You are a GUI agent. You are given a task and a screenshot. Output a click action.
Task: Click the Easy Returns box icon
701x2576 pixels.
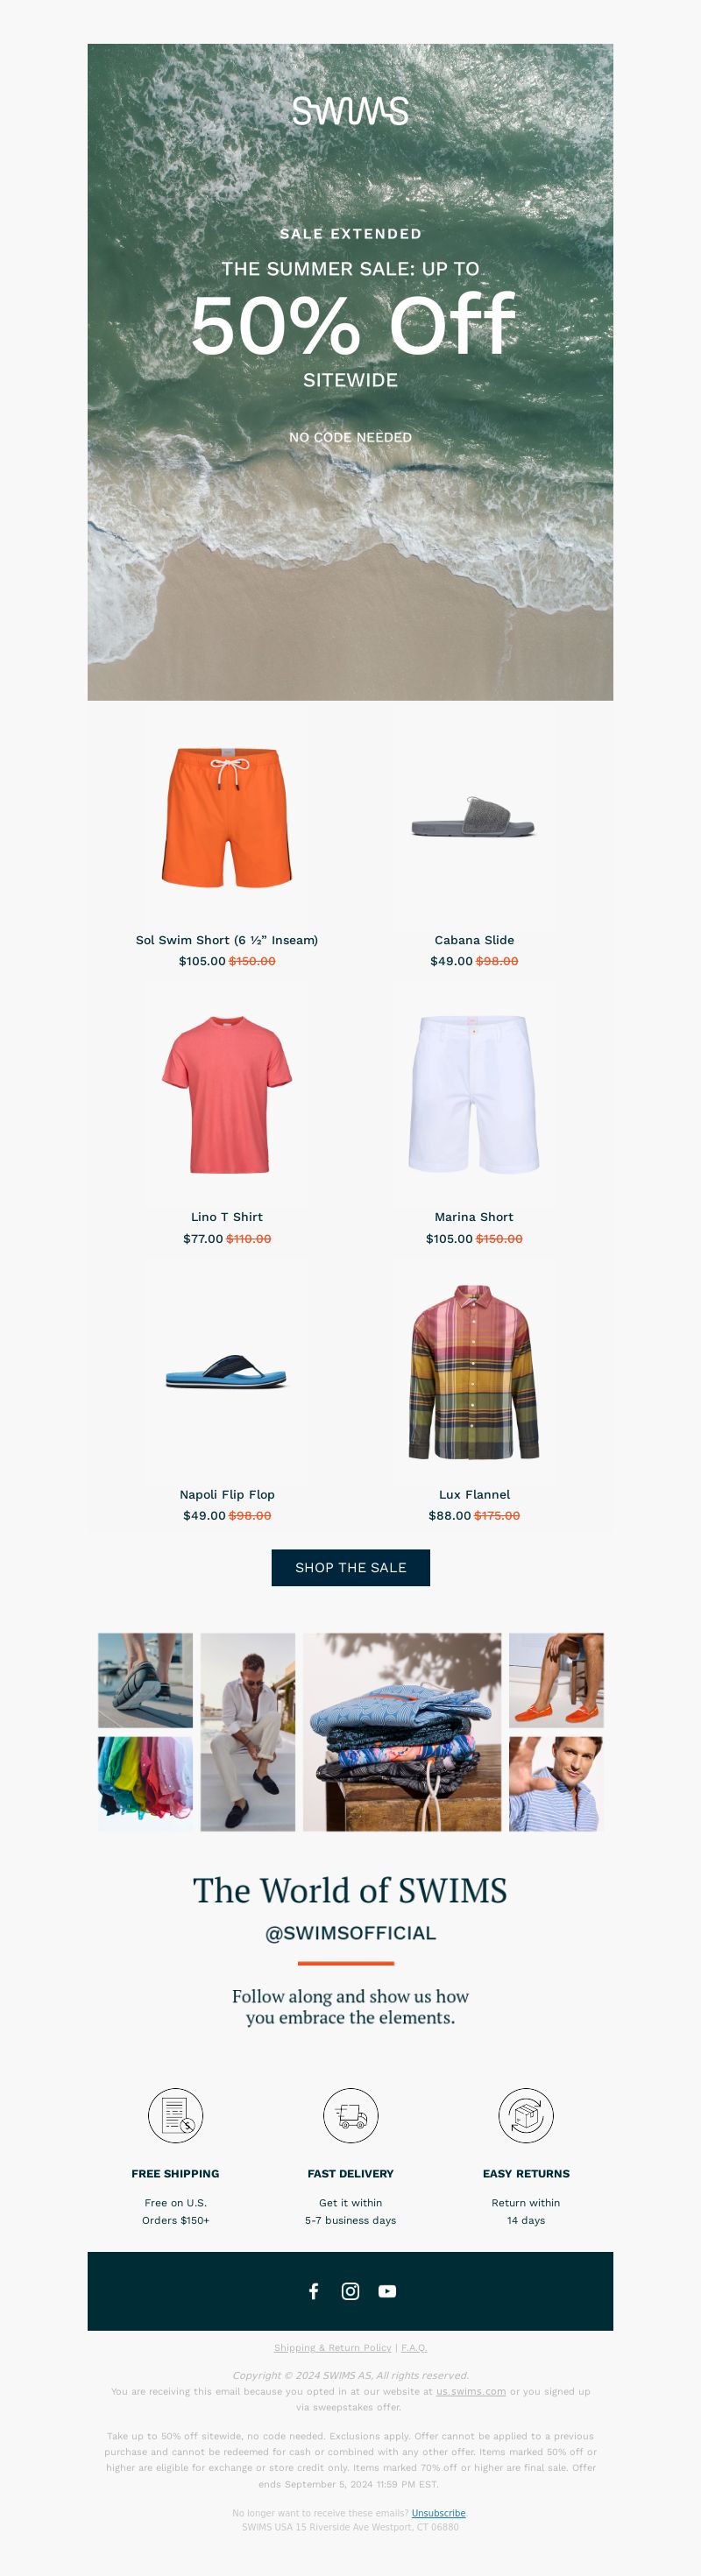click(526, 2115)
